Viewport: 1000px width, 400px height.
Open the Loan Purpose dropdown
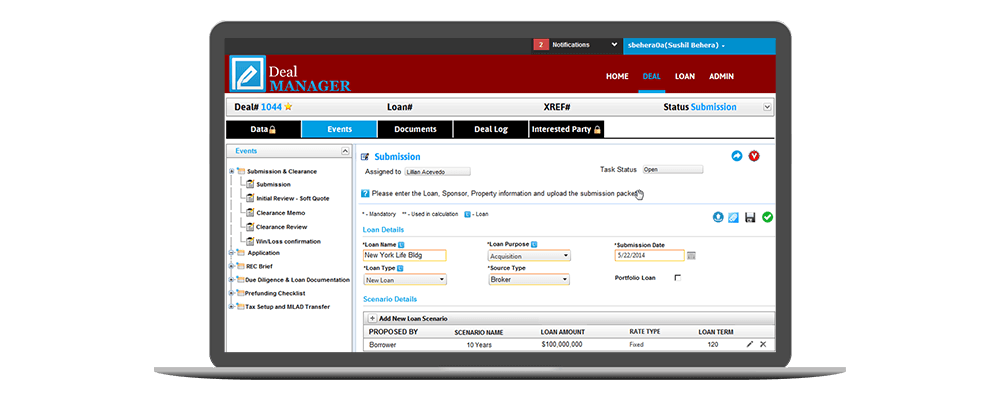[x=529, y=256]
